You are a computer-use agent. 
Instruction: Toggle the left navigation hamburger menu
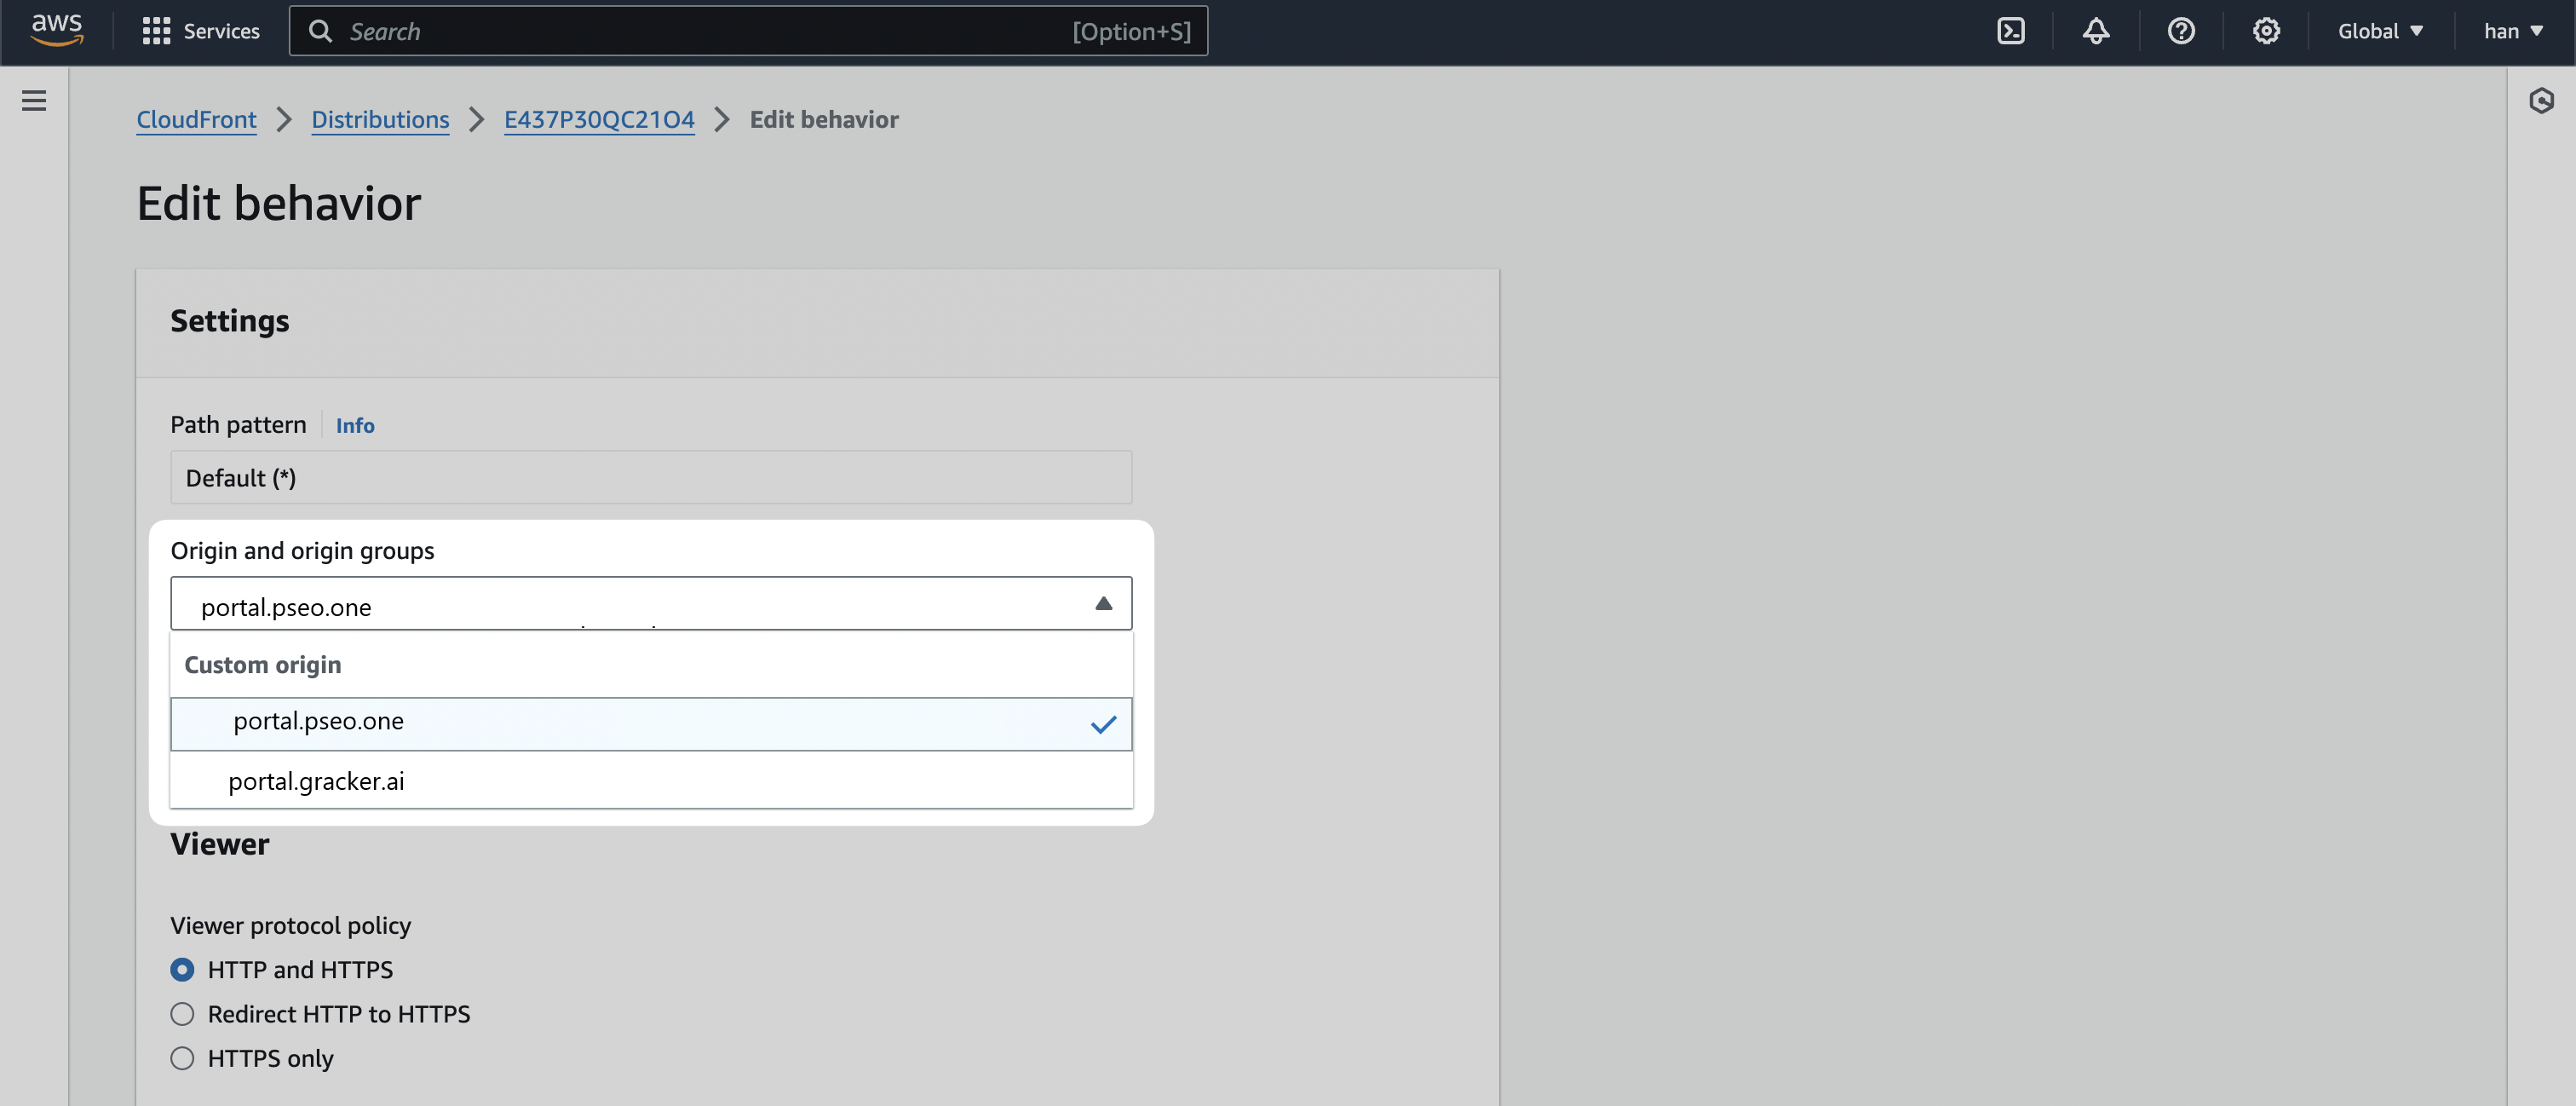34,100
